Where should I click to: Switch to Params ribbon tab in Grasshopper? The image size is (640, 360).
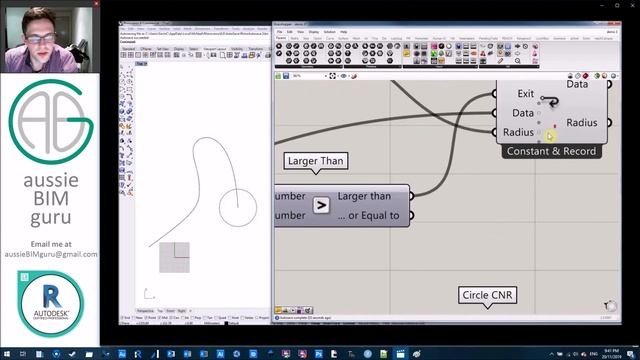click(281, 38)
